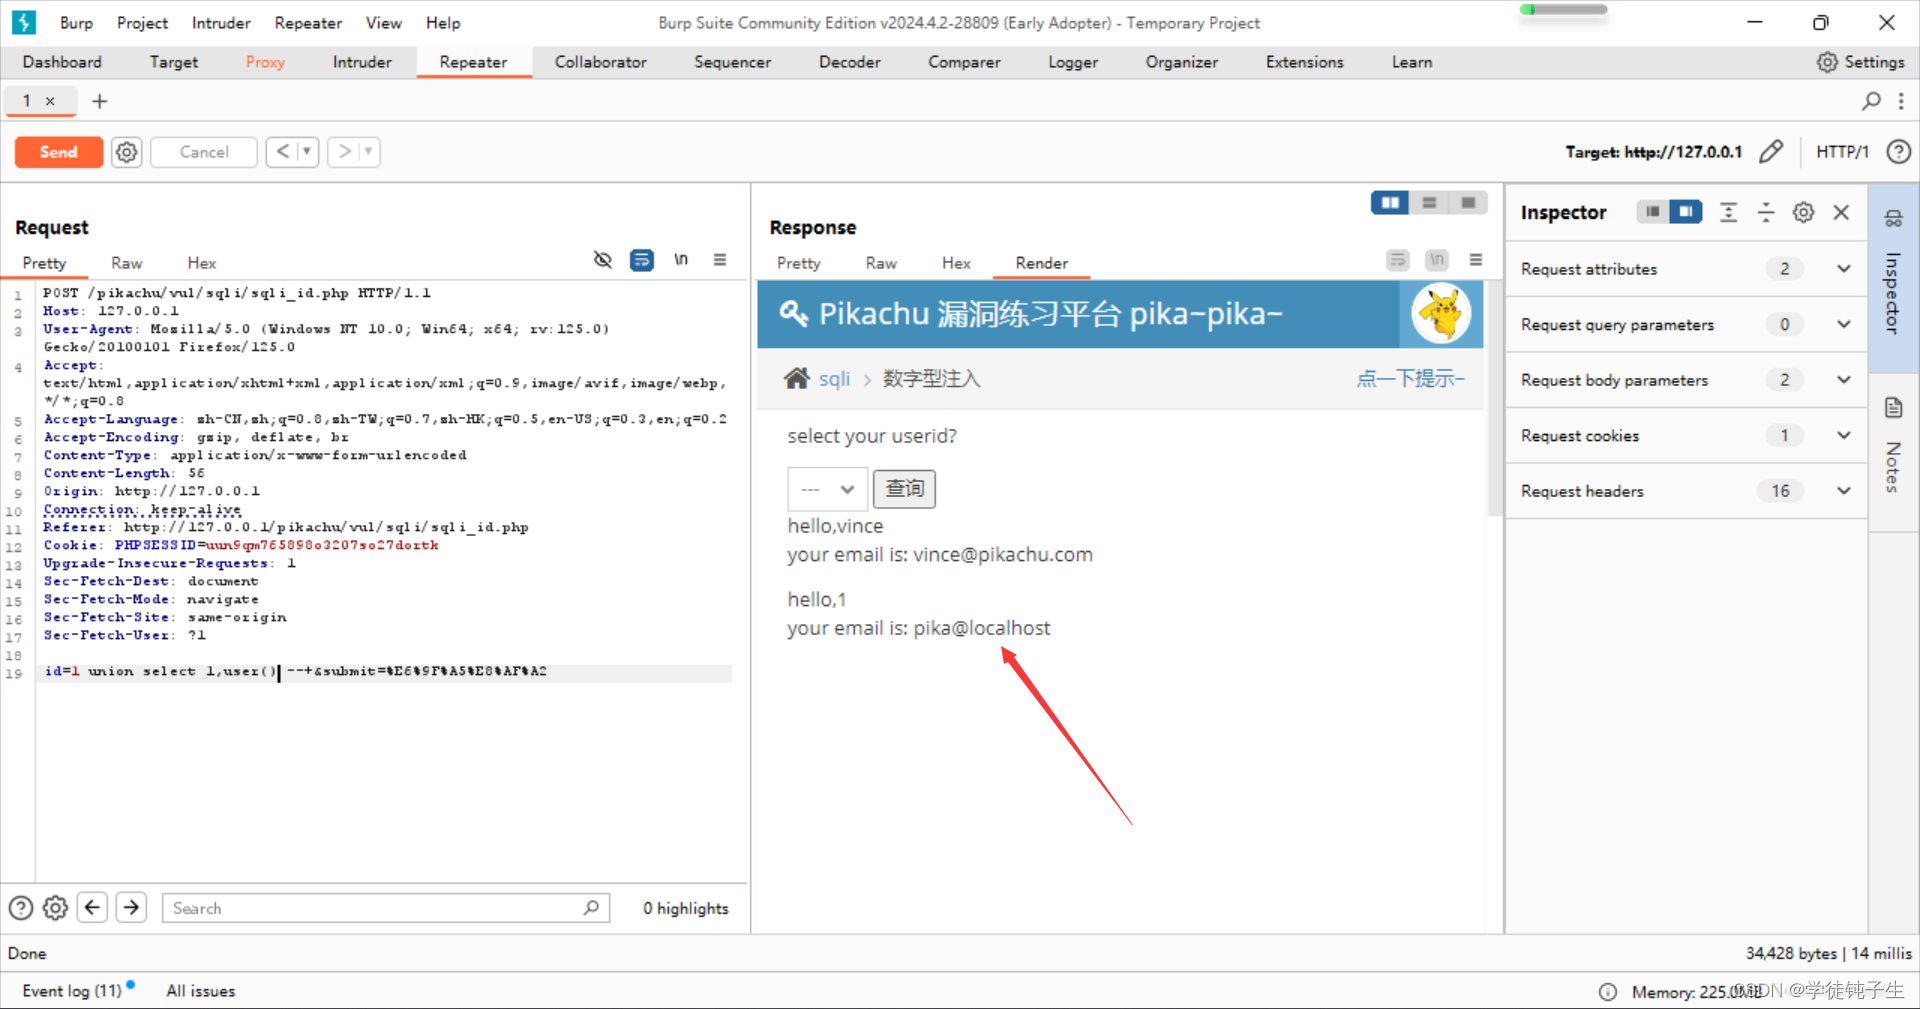Switch to the Intruder tool tab
Screen dimensions: 1920x1009
tap(362, 62)
